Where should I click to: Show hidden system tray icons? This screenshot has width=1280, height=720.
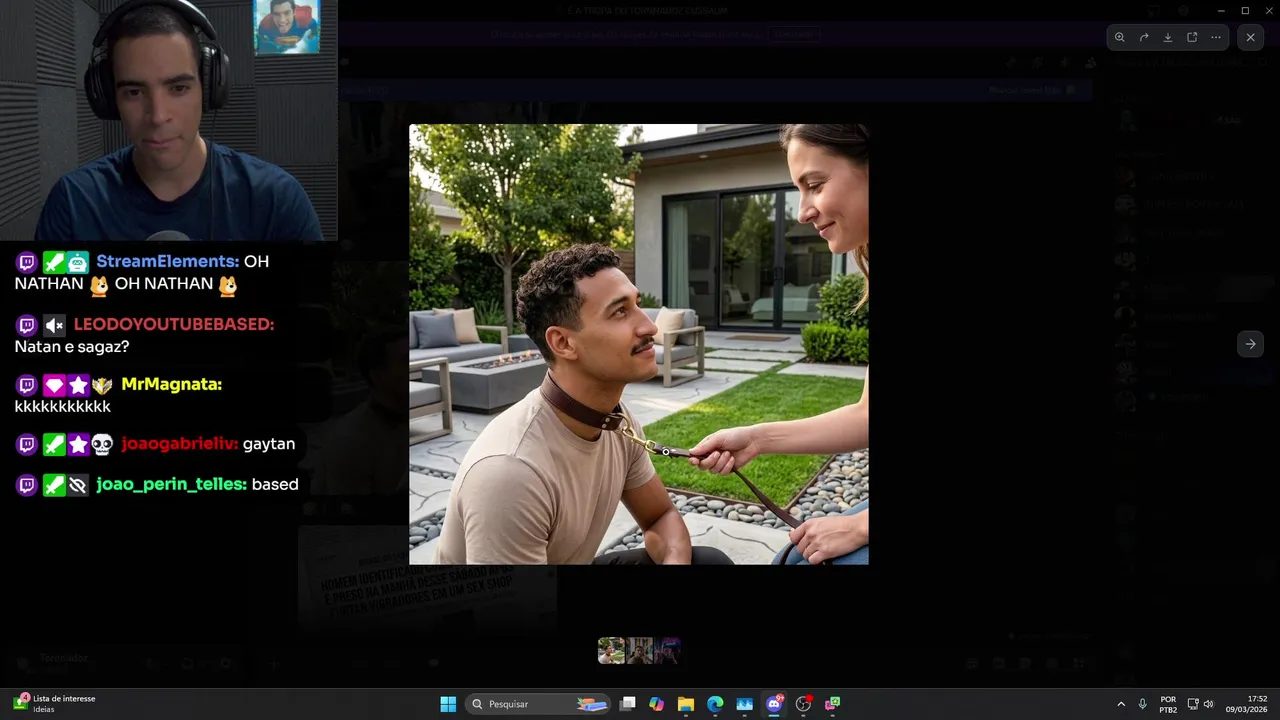pos(1120,704)
